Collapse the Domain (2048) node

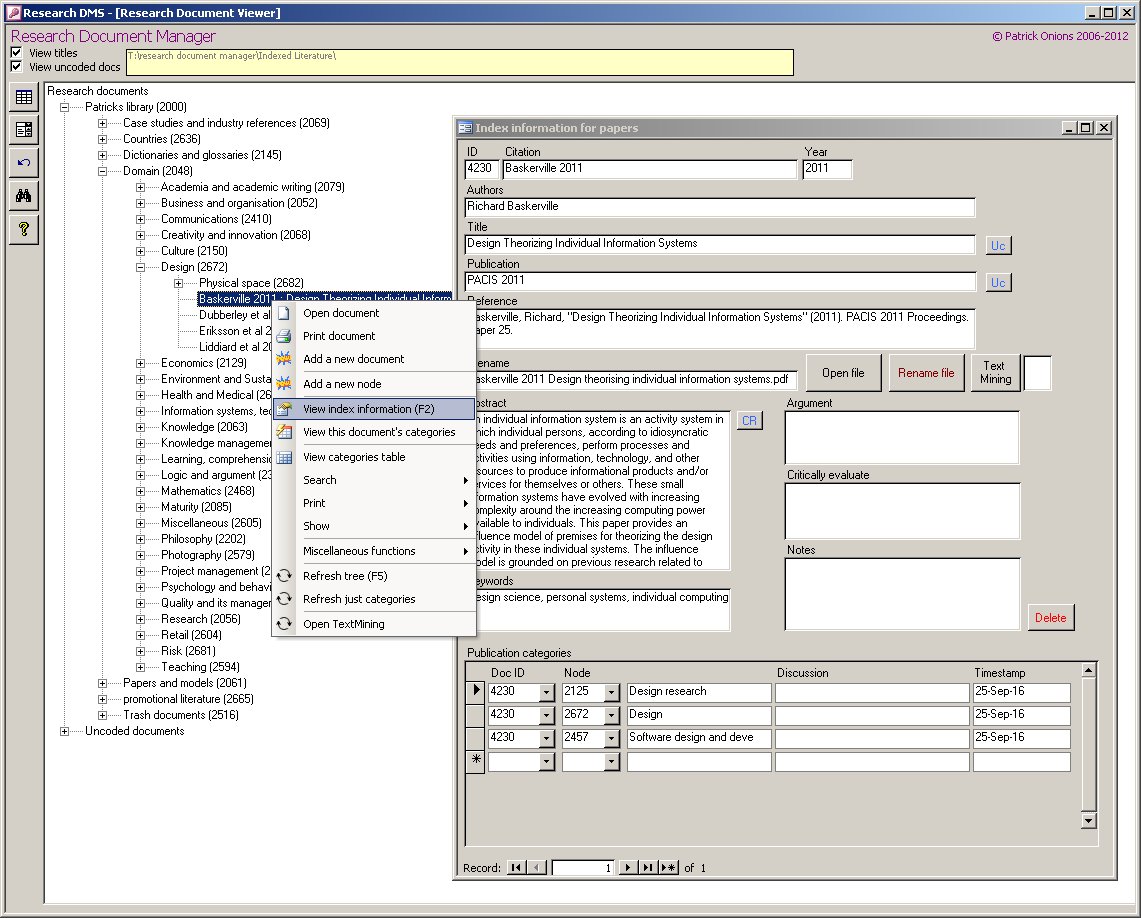[x=103, y=171]
